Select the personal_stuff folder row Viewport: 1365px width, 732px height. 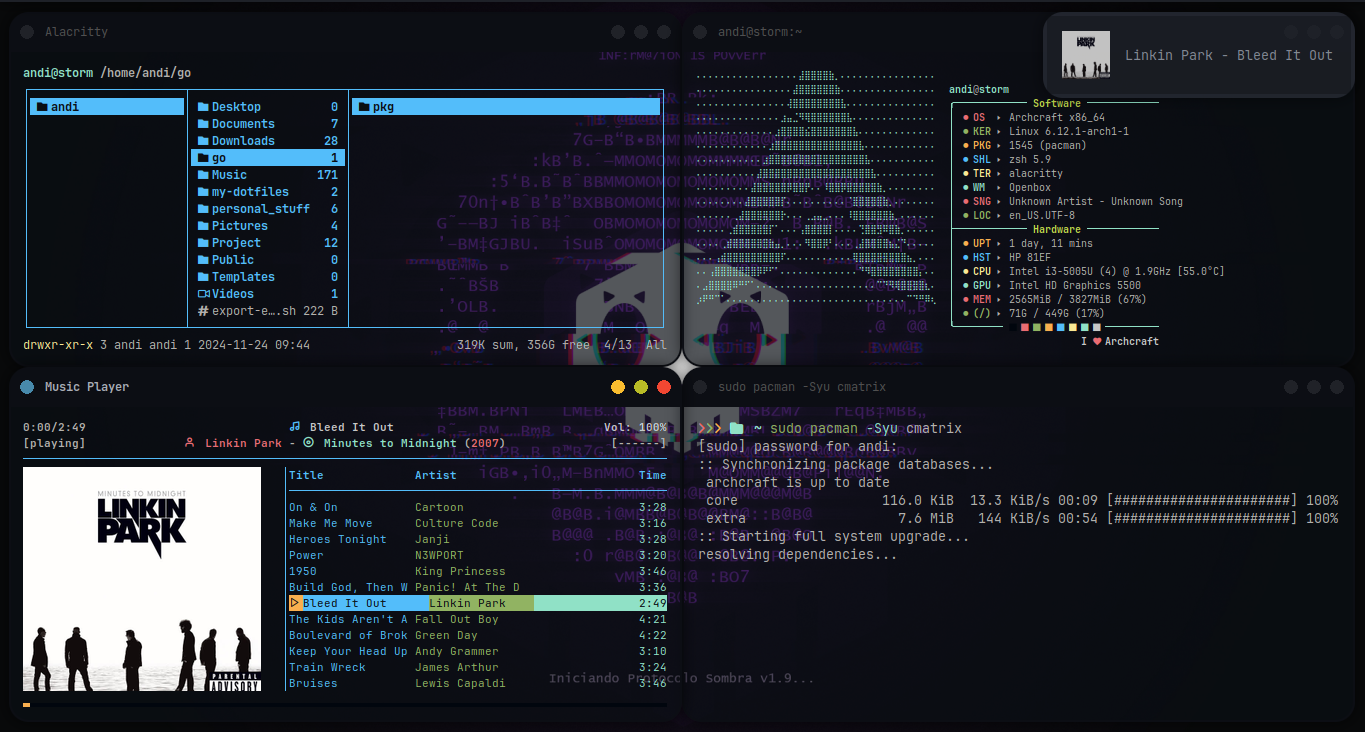pyautogui.click(x=268, y=209)
